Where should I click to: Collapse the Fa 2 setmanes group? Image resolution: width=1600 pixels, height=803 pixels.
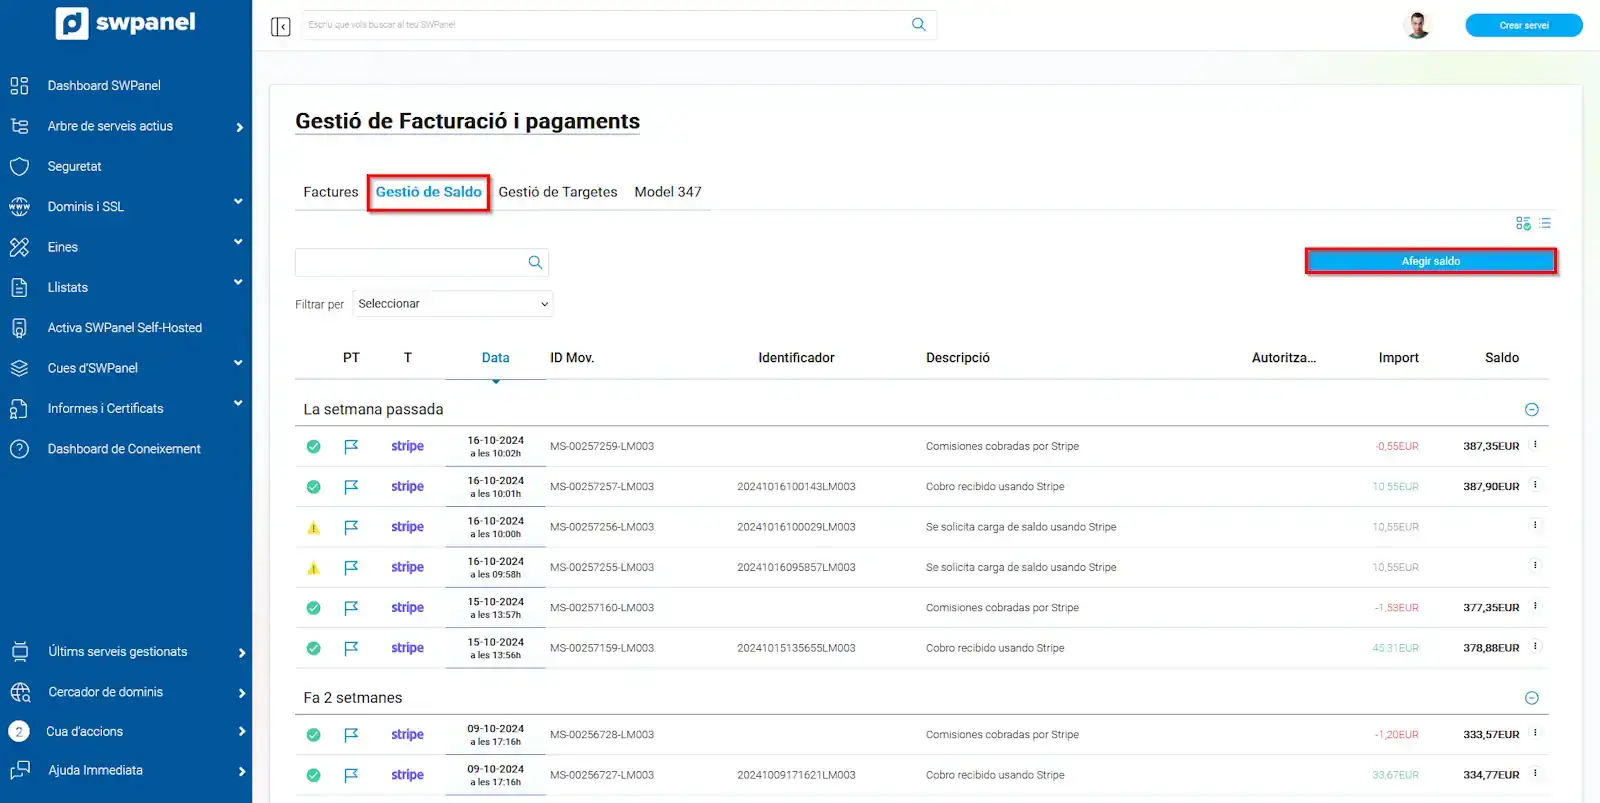1531,698
